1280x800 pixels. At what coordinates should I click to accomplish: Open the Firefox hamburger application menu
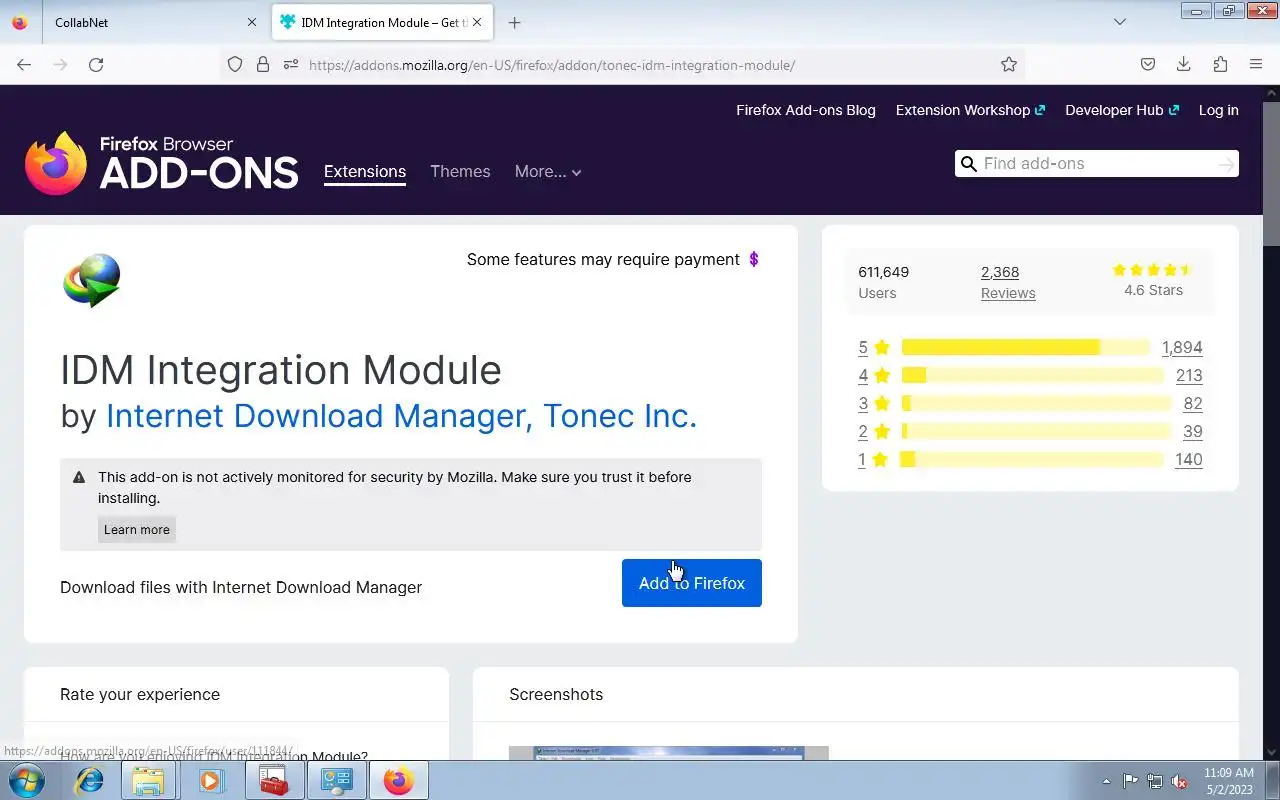(x=1256, y=64)
